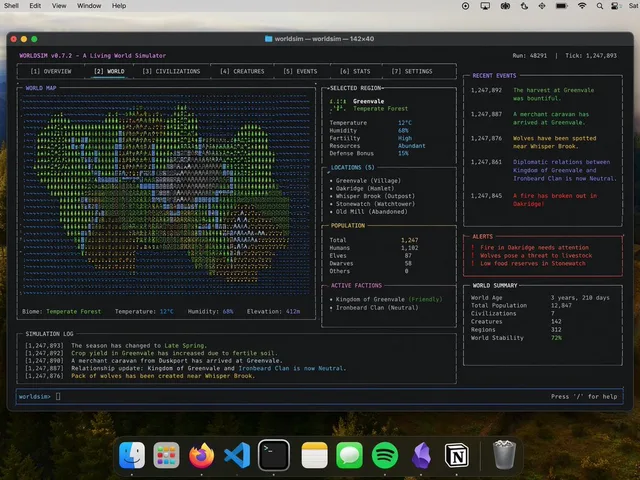The width and height of the screenshot is (640, 480).
Task: Open Finder from the dock
Action: (132, 455)
